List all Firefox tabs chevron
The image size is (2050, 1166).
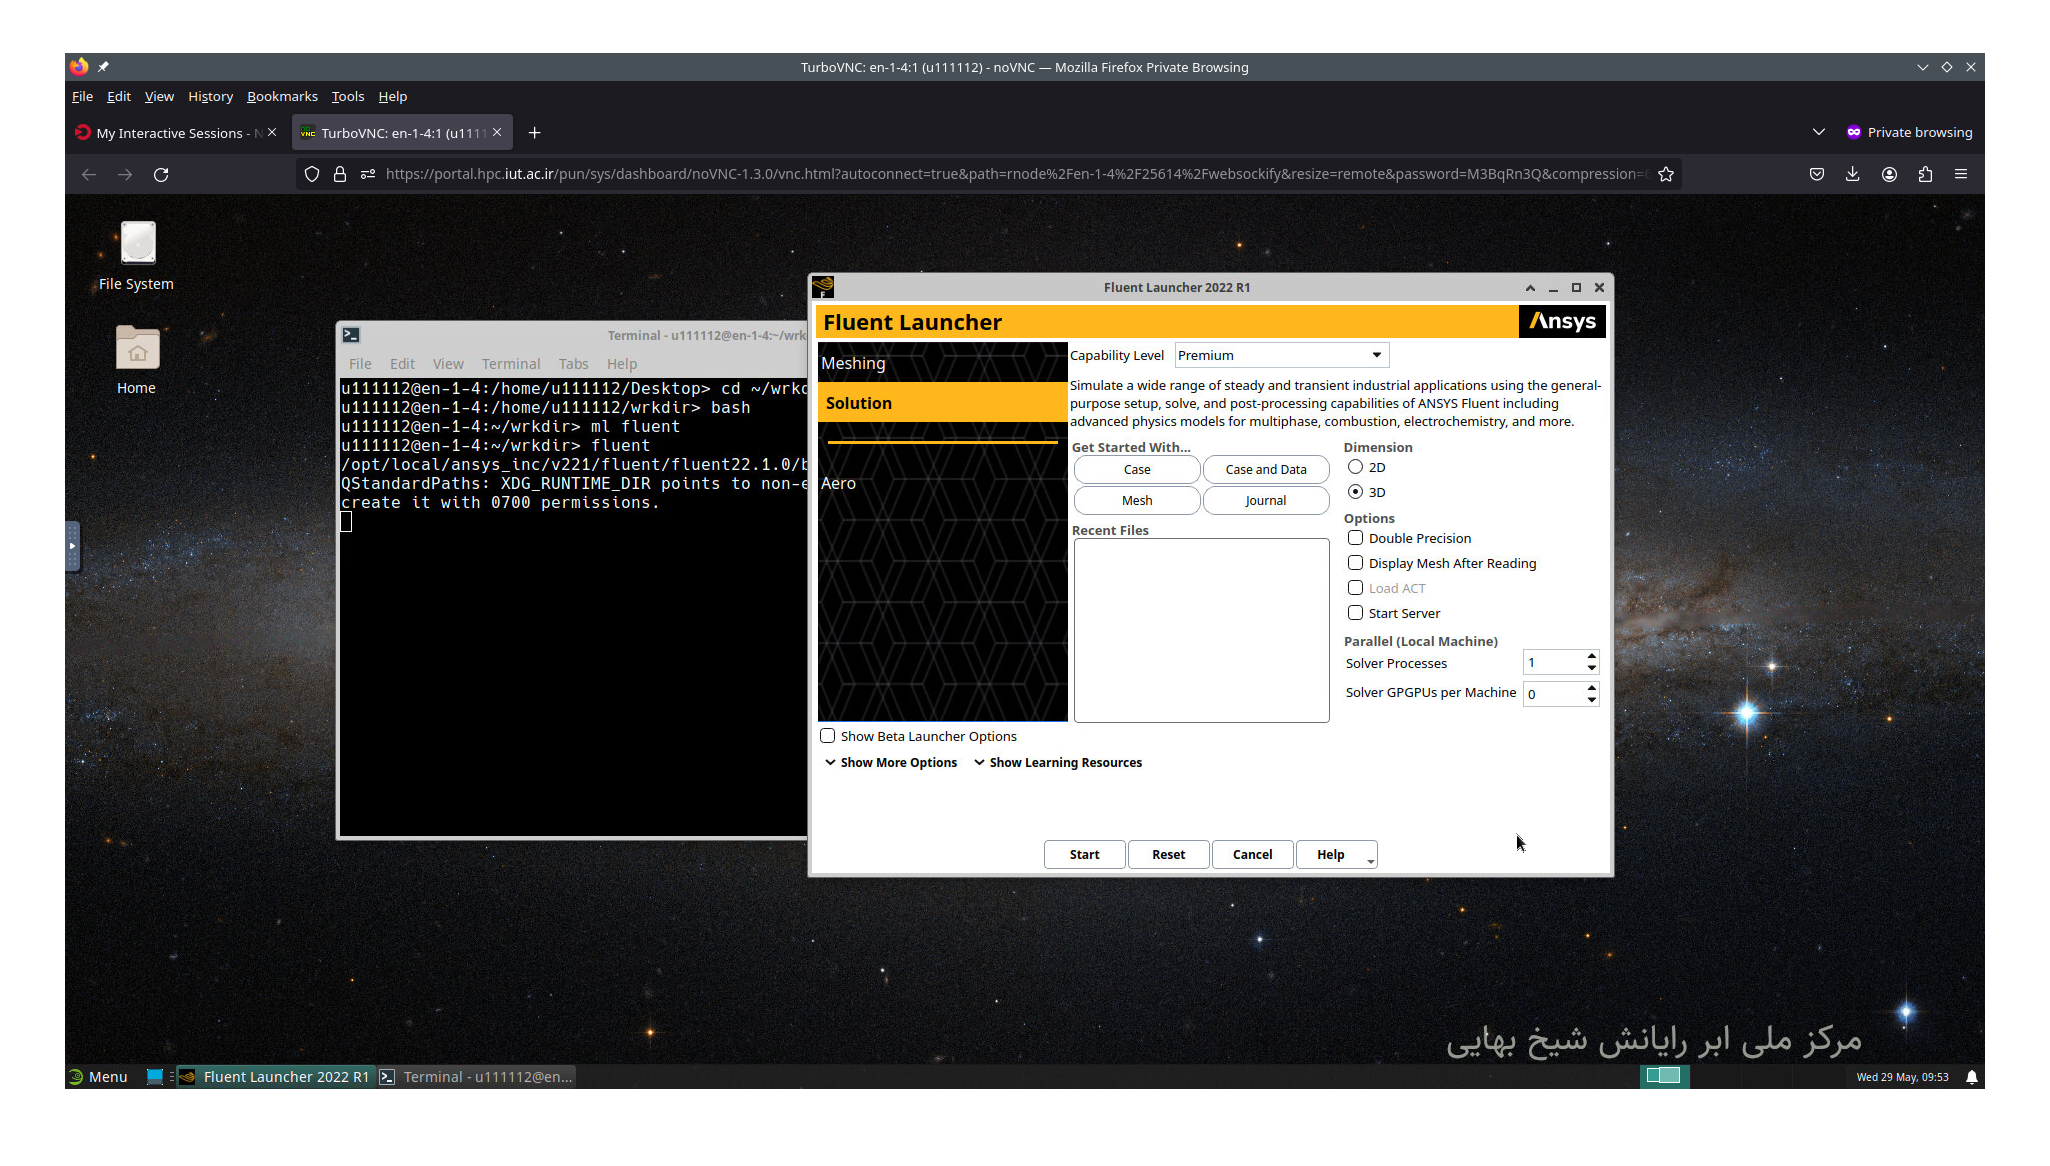point(1819,132)
